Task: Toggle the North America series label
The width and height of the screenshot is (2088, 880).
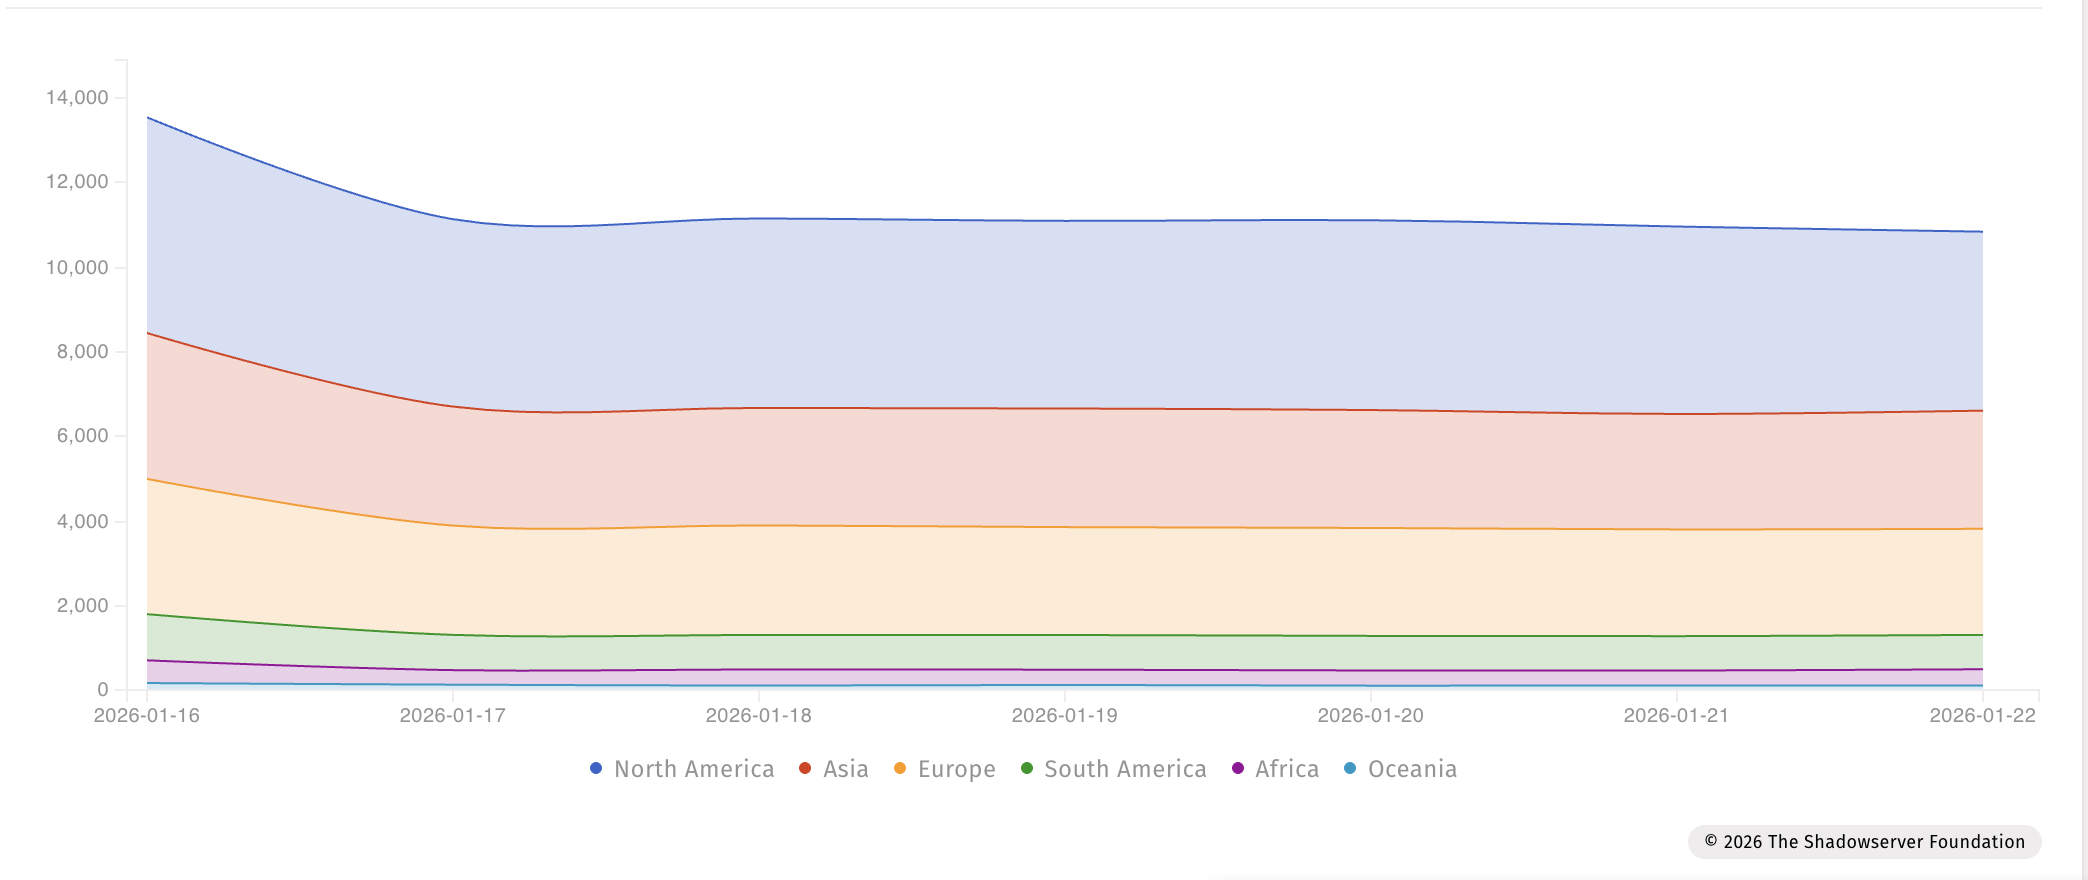Action: tap(694, 769)
